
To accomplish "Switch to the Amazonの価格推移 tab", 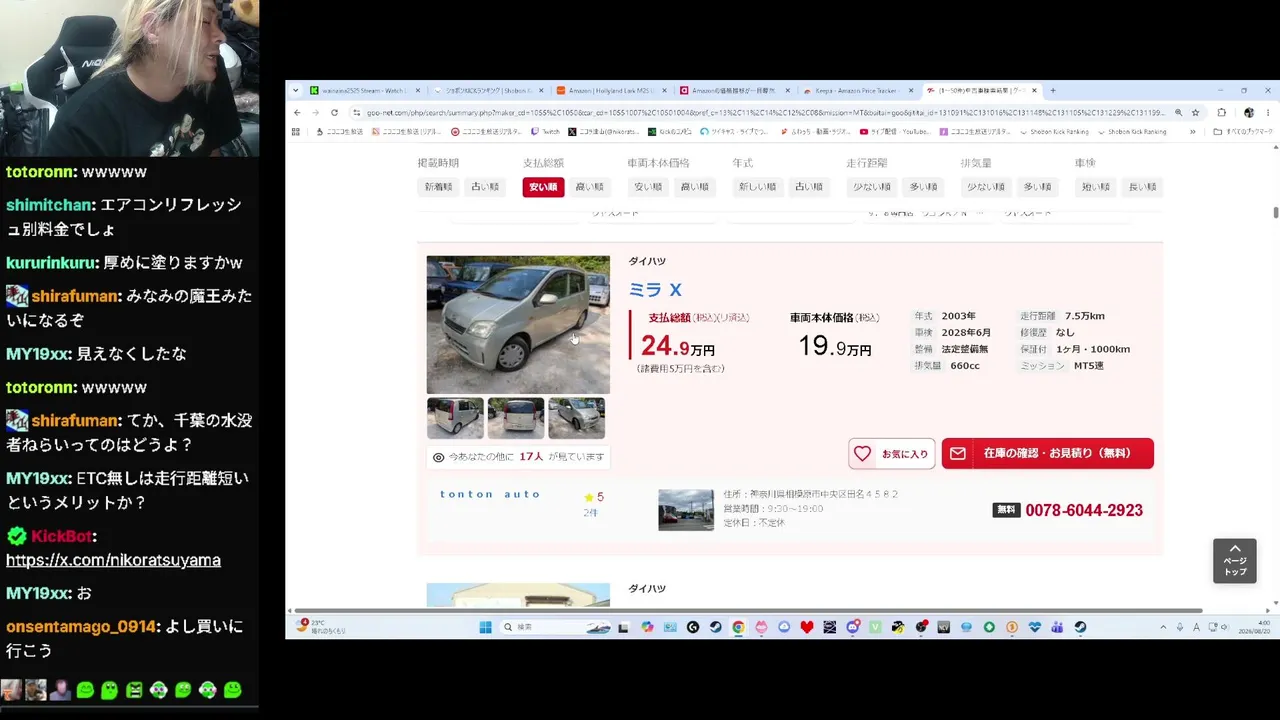I will [x=734, y=90].
